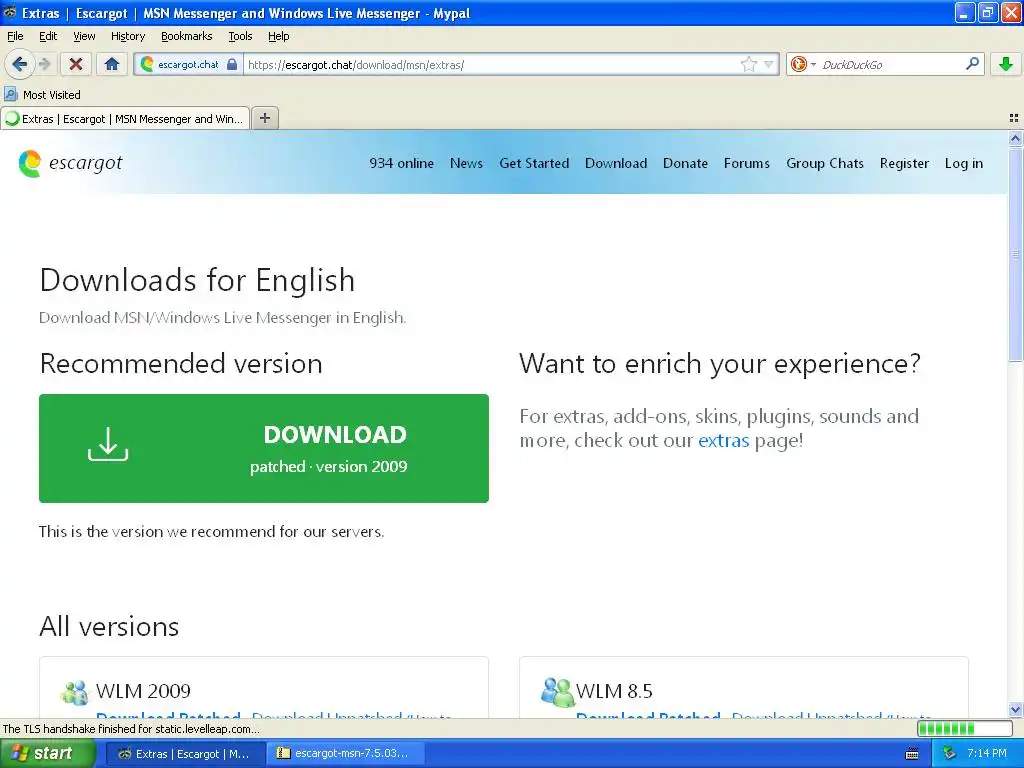Click the scrollbar down arrow
This screenshot has width=1024, height=768.
[1015, 710]
